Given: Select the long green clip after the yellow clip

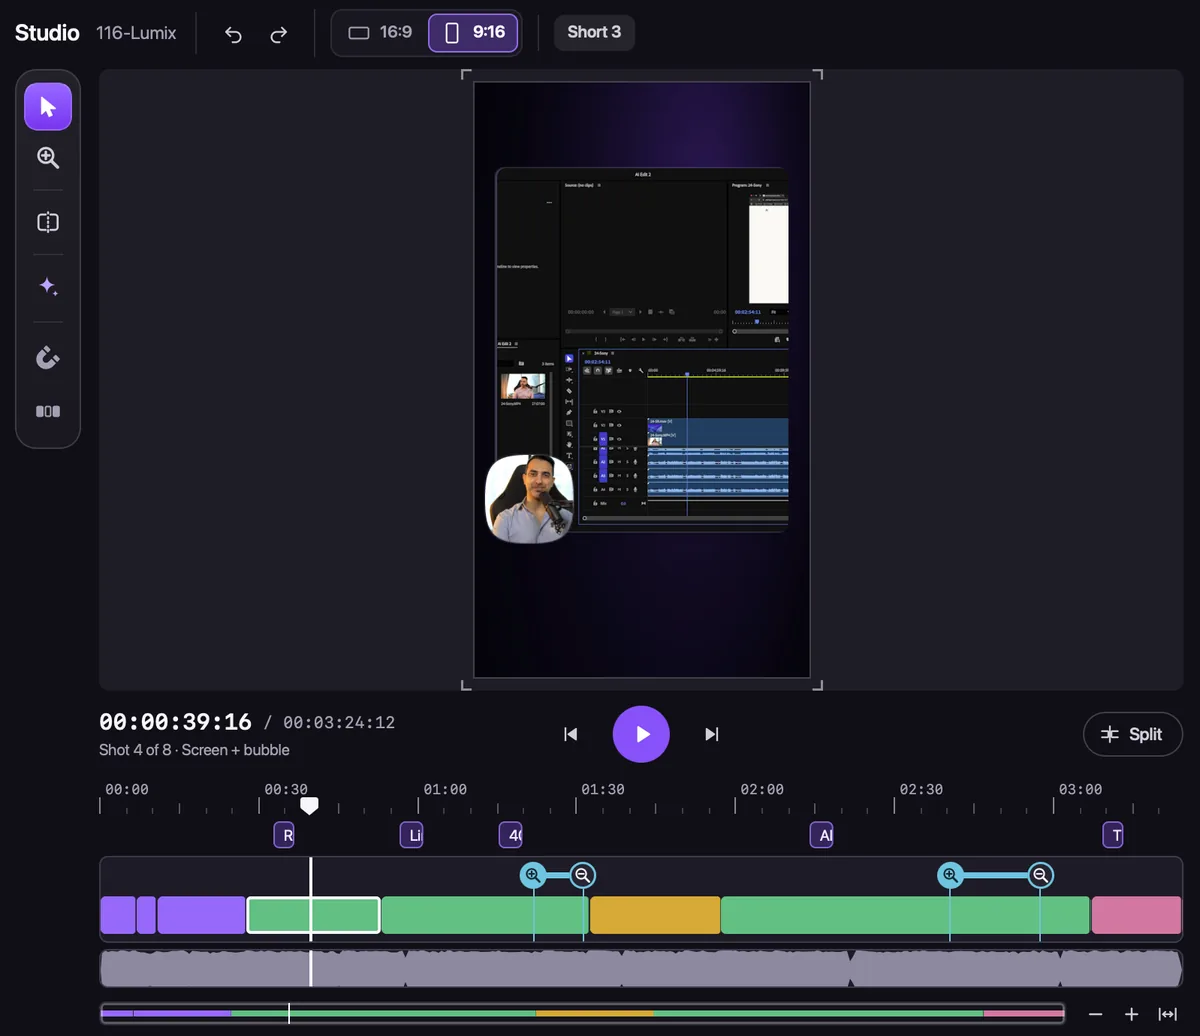Looking at the screenshot, I should [x=905, y=915].
